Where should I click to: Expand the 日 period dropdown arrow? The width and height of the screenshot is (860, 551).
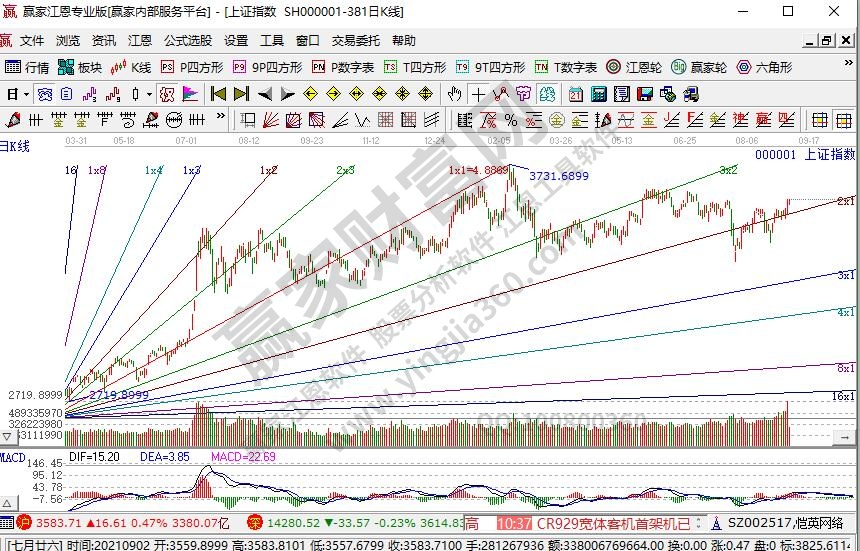pyautogui.click(x=26, y=94)
